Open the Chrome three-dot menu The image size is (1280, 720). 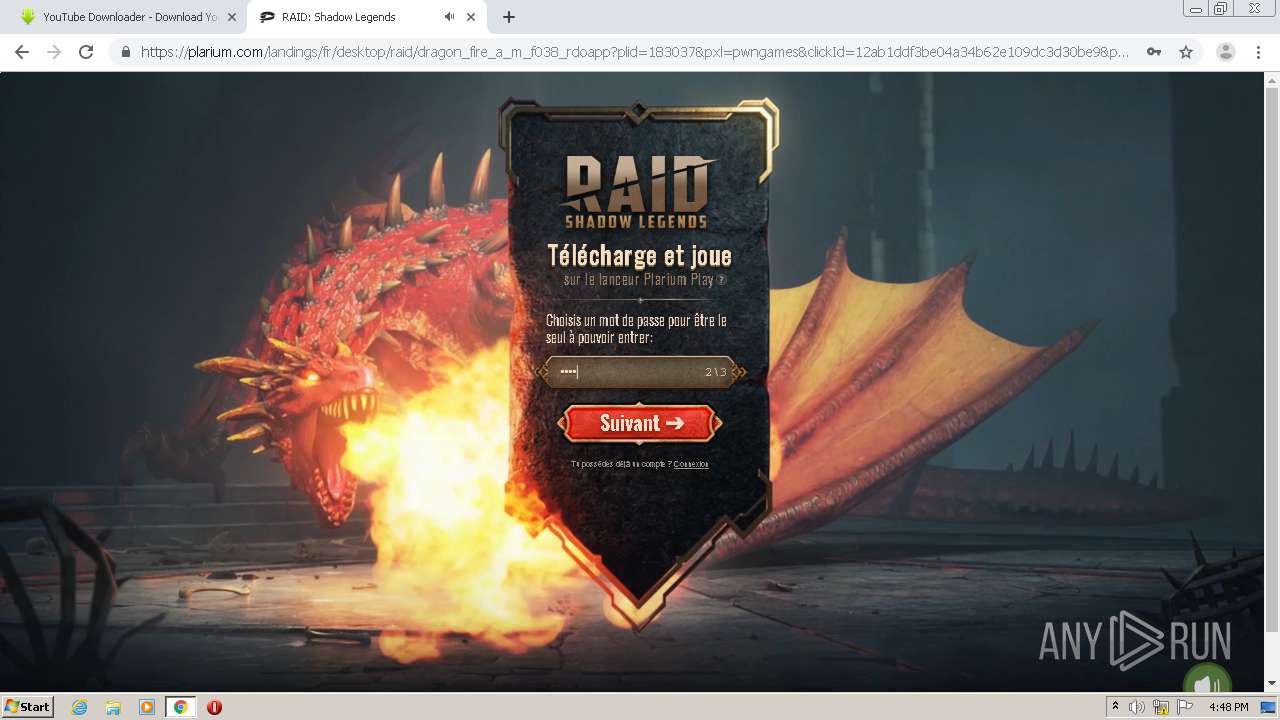click(x=1258, y=52)
